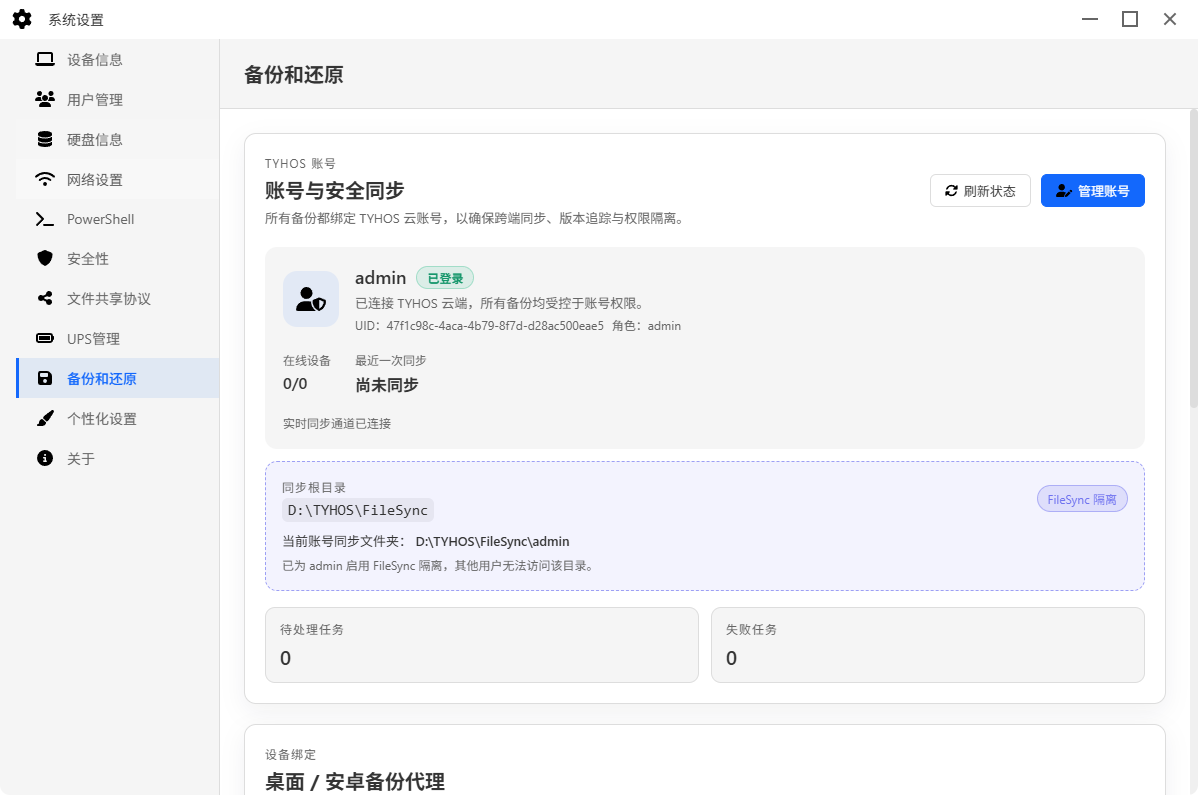The width and height of the screenshot is (1198, 795).
Task: Click the 桌面 / 安卓备份代理 heading
Action: (355, 782)
